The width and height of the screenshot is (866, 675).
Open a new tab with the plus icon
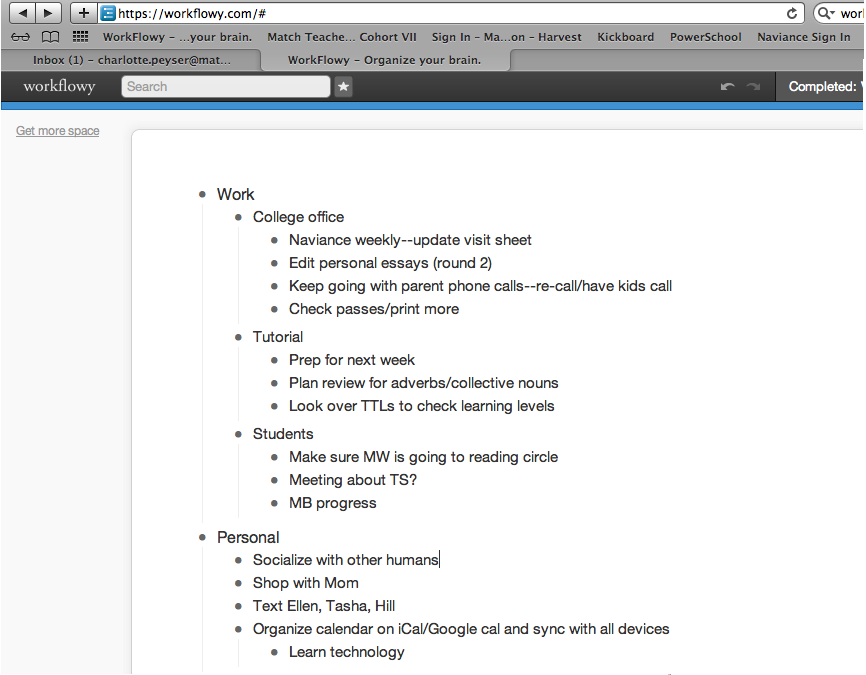click(x=83, y=13)
